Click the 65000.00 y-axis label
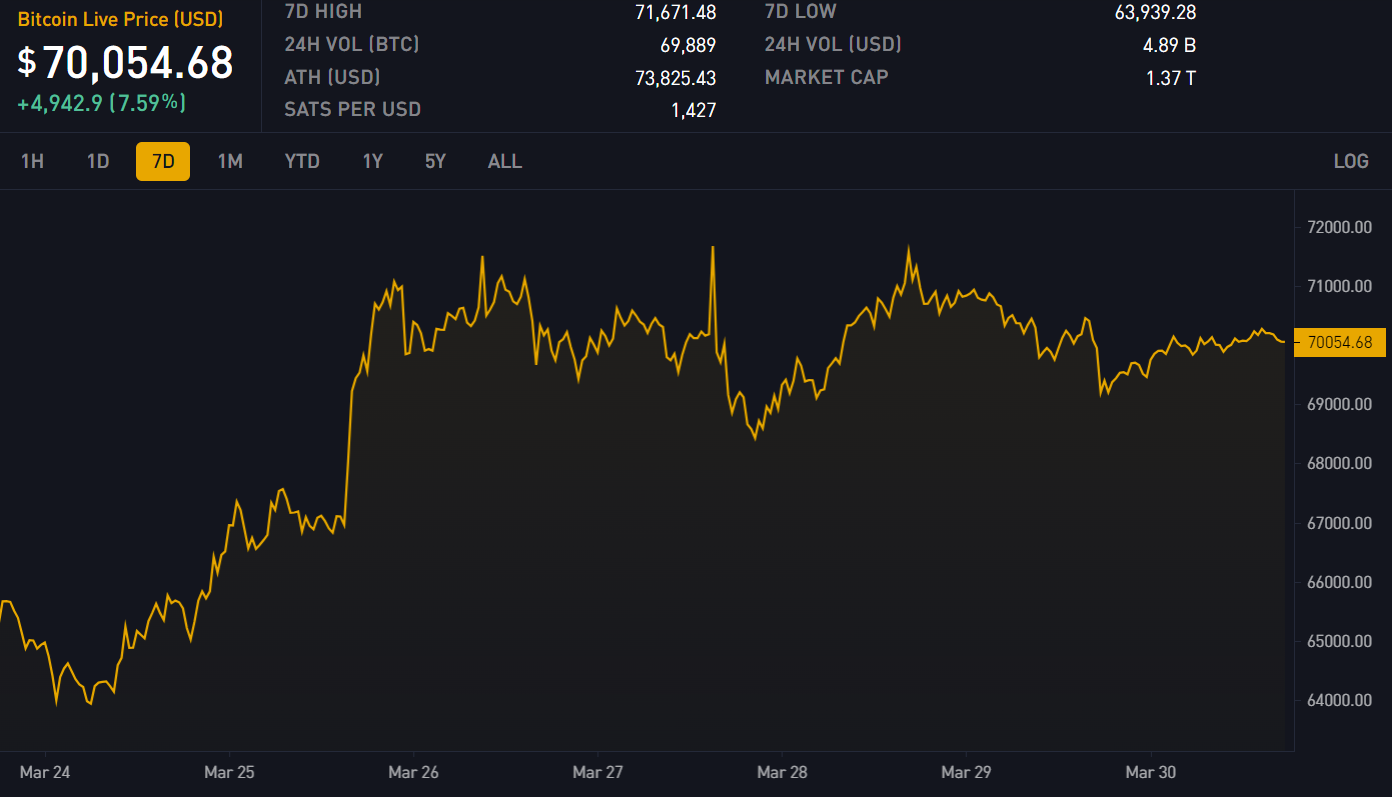The height and width of the screenshot is (797, 1392). click(1338, 641)
